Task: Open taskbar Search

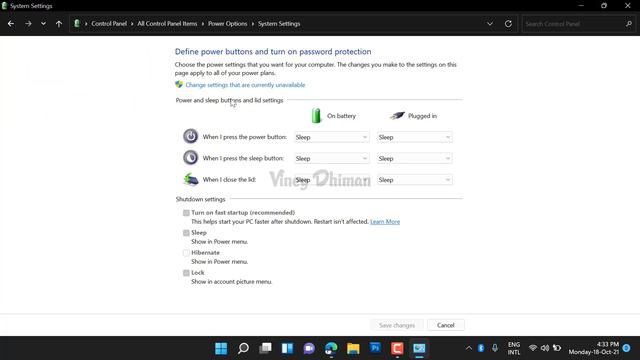Action: 243,348
